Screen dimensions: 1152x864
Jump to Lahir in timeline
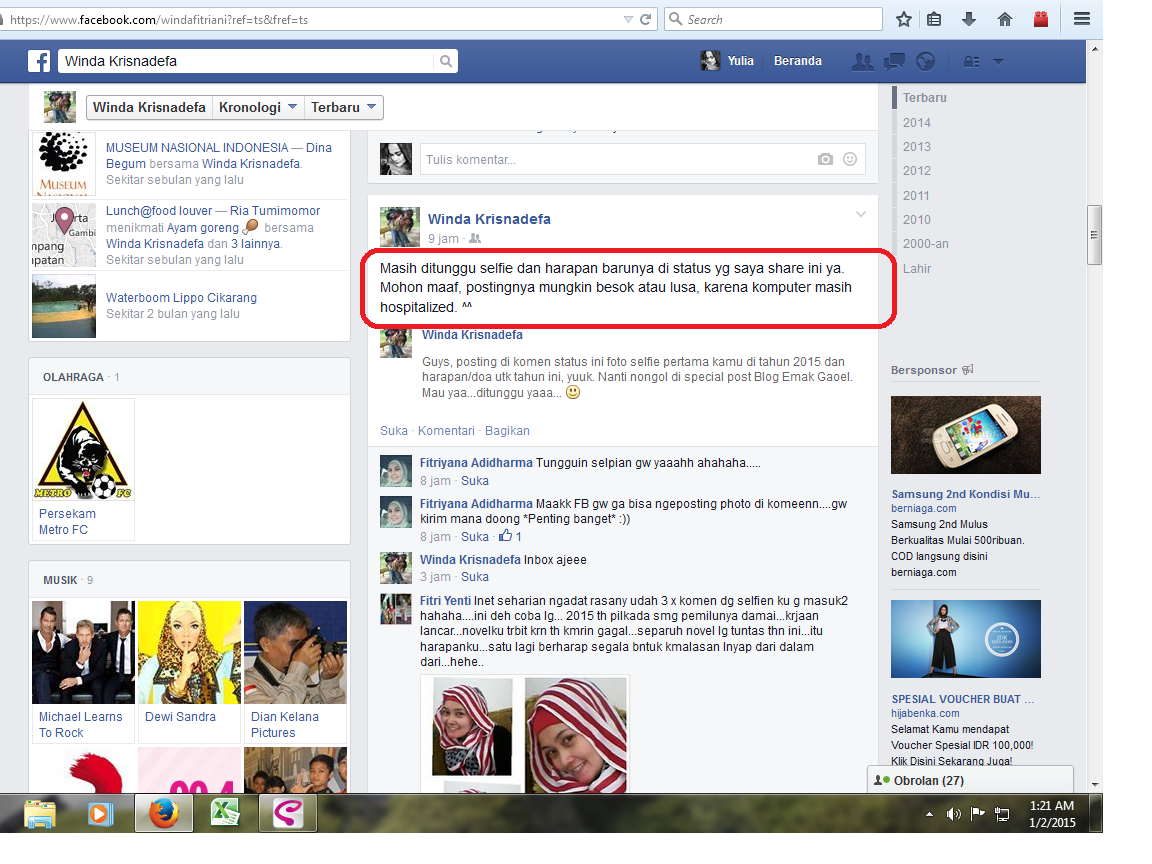pyautogui.click(x=916, y=269)
